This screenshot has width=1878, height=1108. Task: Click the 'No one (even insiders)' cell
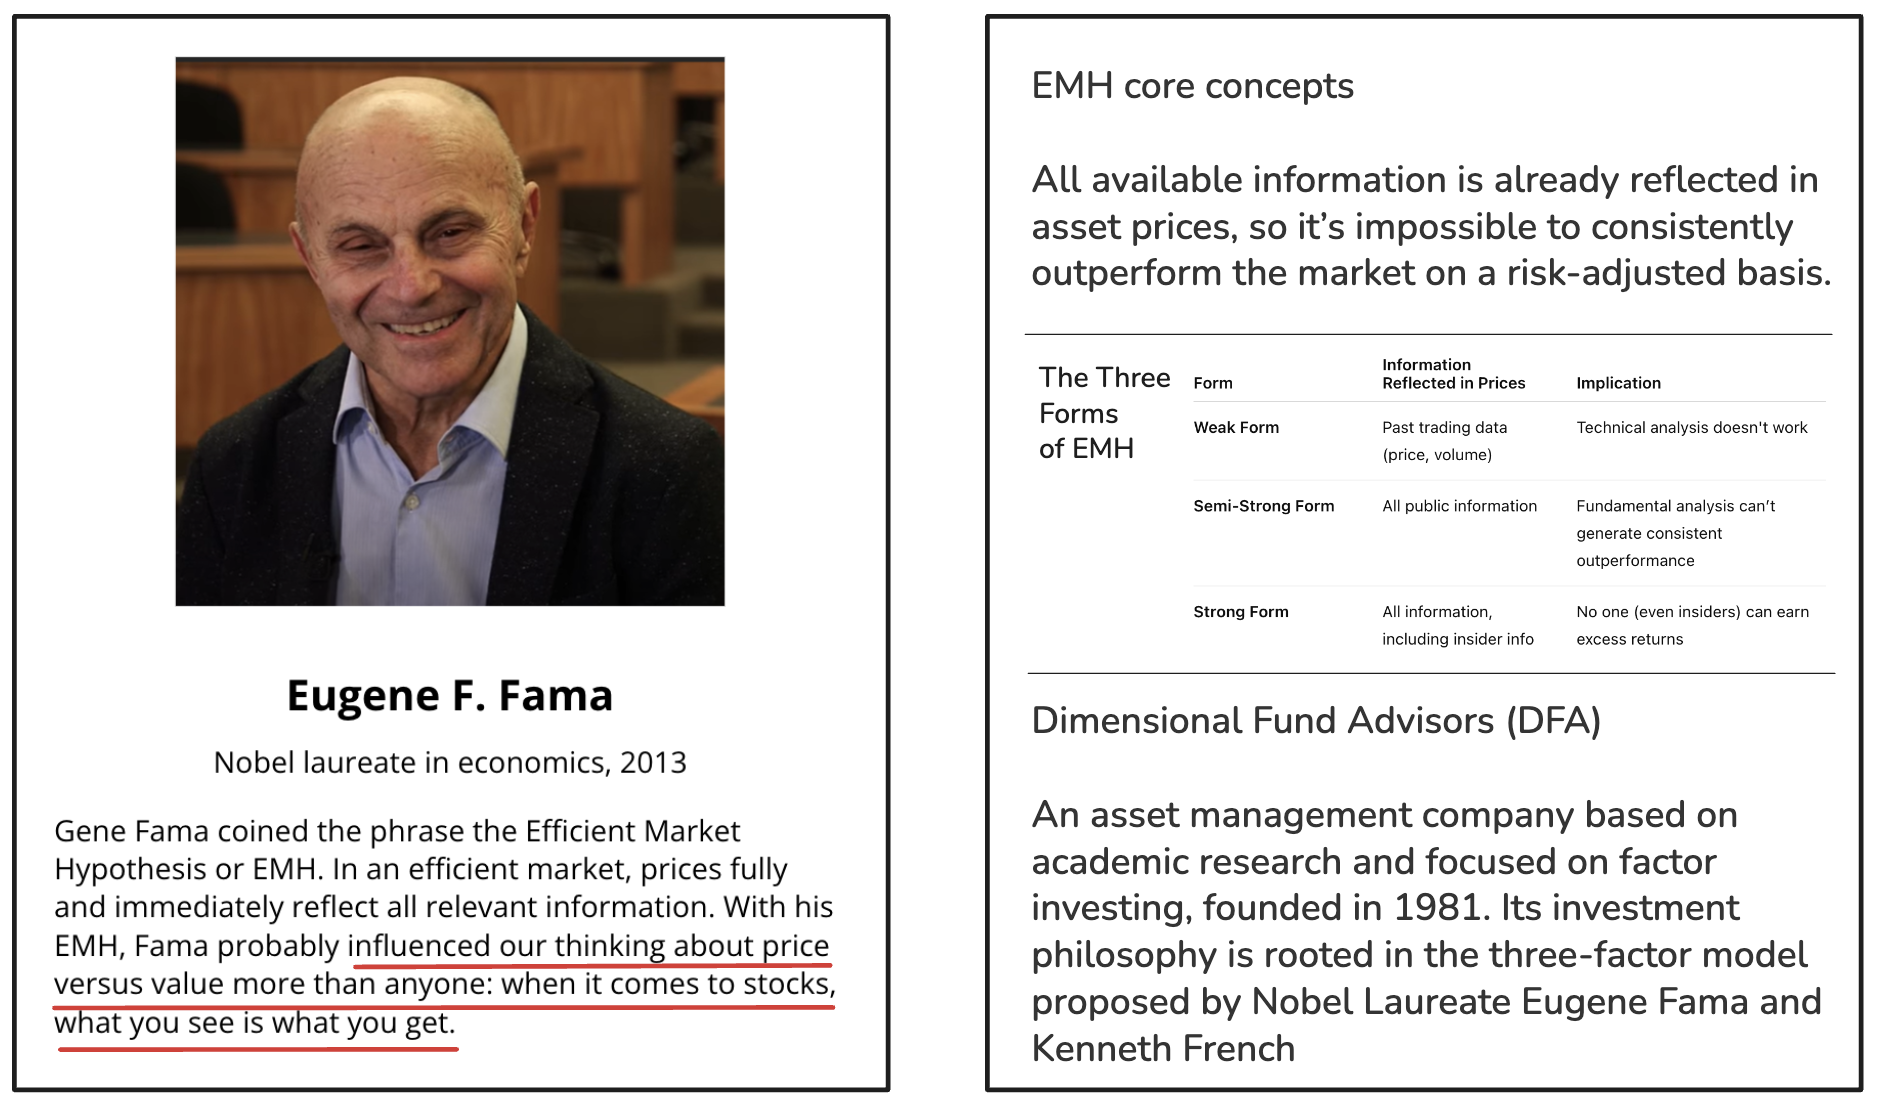click(1692, 625)
